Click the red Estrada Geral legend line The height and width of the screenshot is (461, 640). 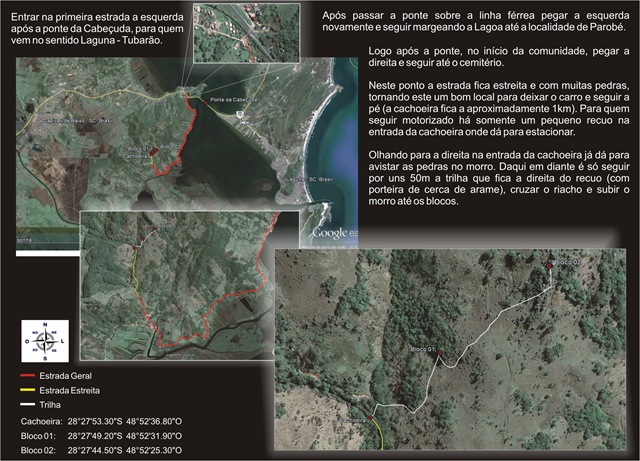tap(27, 376)
